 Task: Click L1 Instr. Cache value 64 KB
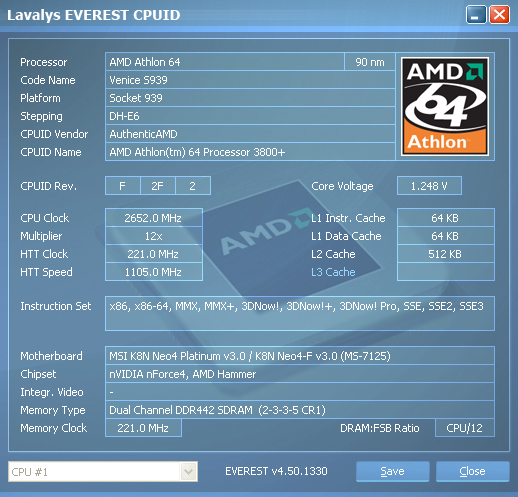[446, 218]
